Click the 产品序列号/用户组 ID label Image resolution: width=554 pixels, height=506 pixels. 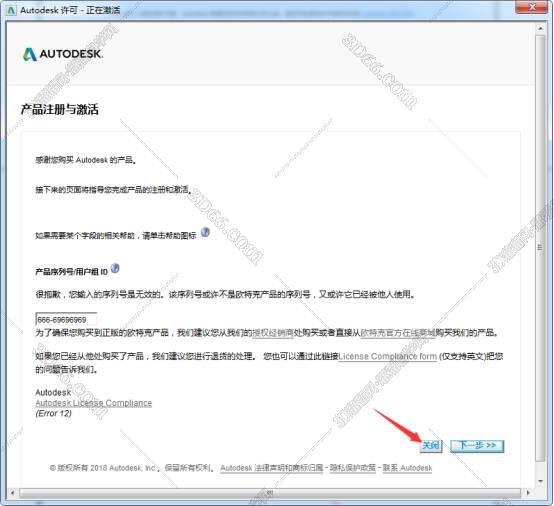71,271
